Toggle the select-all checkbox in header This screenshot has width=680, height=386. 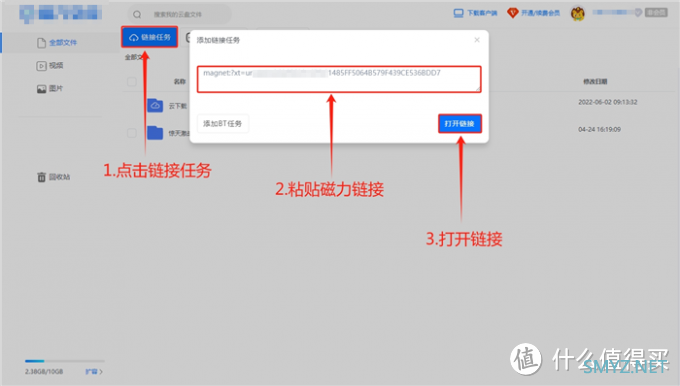point(132,82)
